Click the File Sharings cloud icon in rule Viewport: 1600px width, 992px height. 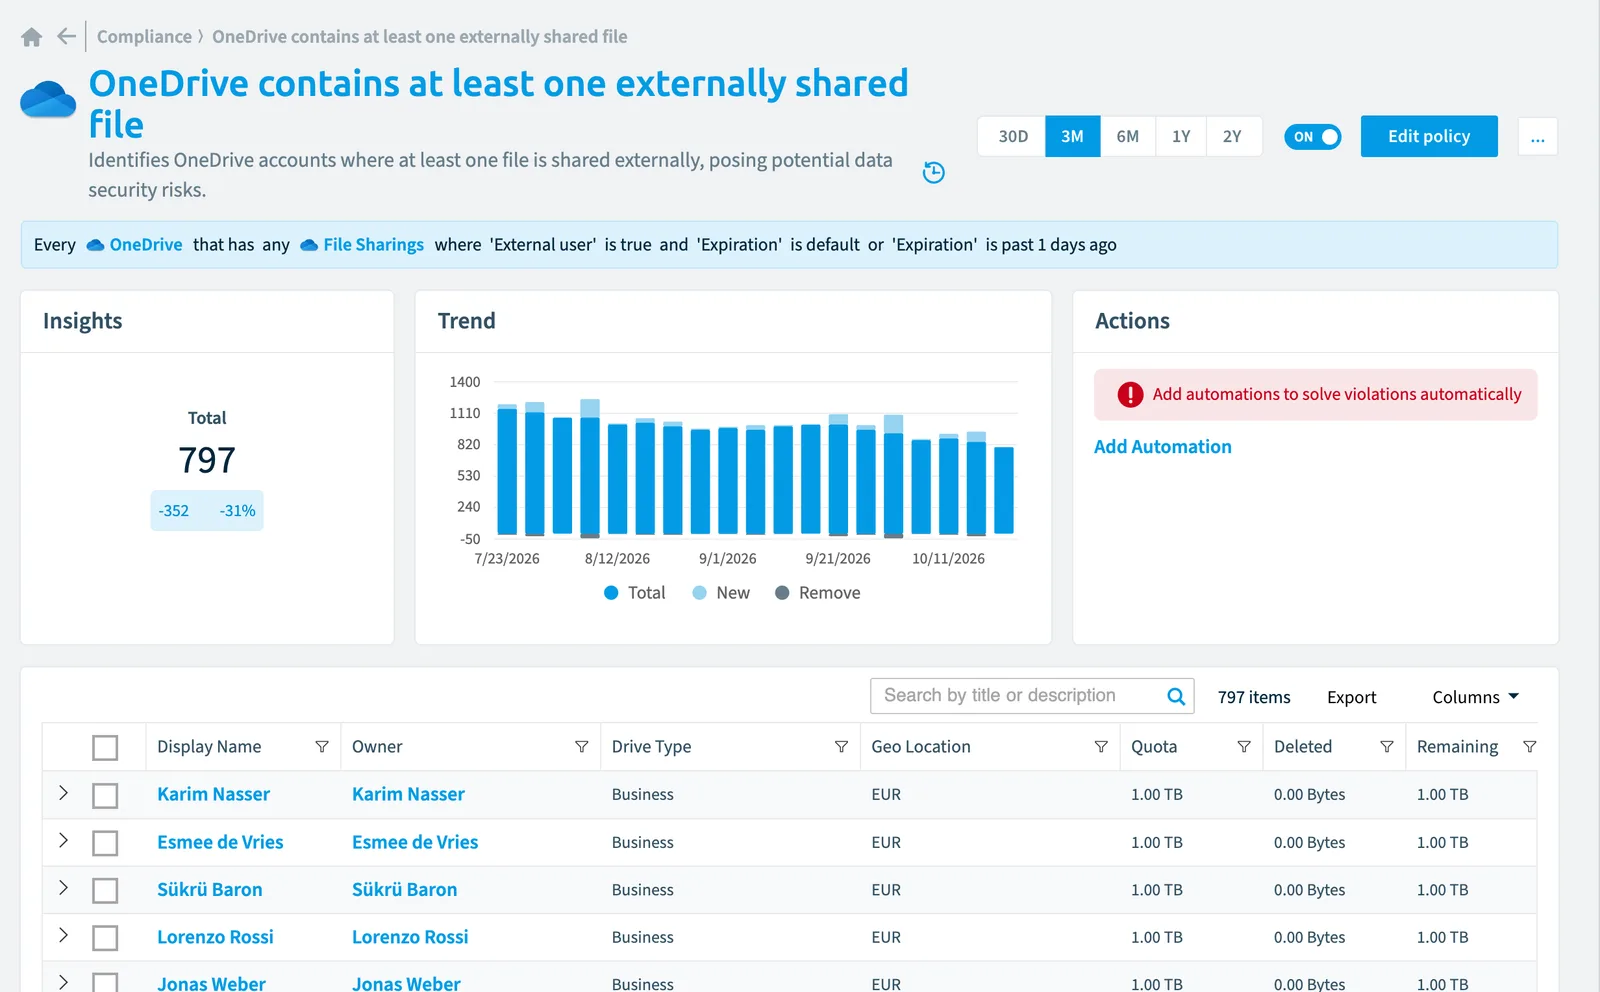309,245
